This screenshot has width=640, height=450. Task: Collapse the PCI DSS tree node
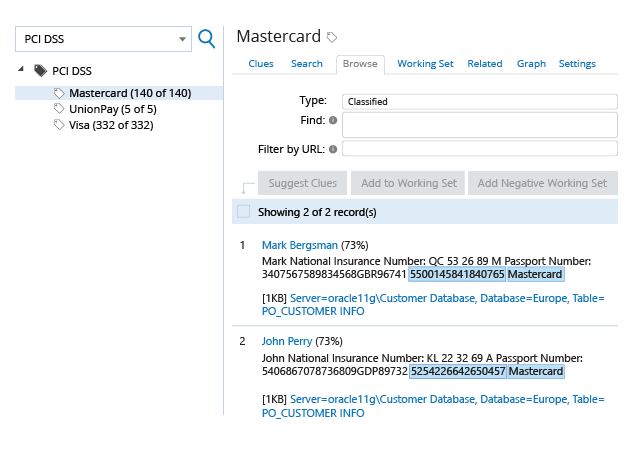coord(21,69)
